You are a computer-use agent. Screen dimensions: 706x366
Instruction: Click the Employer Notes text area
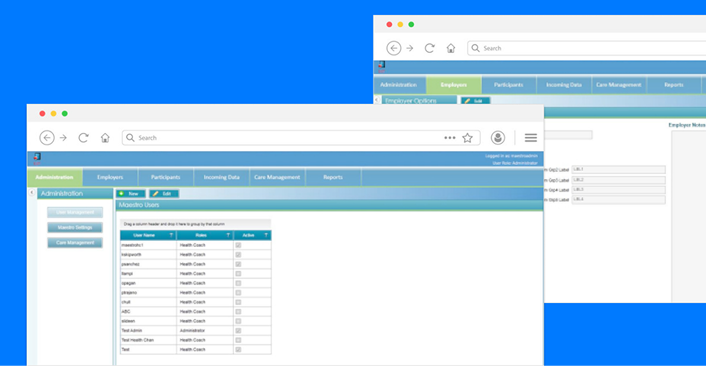[x=689, y=216]
